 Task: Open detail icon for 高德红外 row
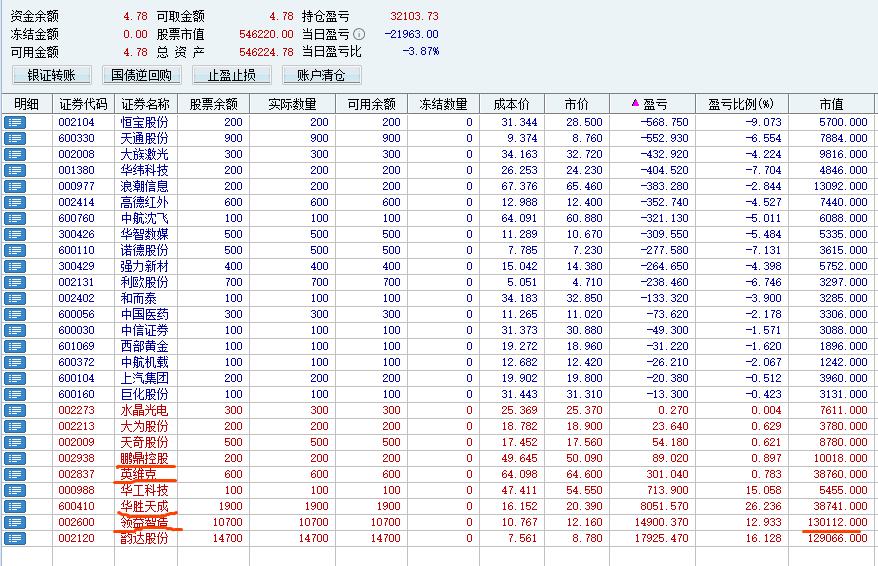(15, 202)
